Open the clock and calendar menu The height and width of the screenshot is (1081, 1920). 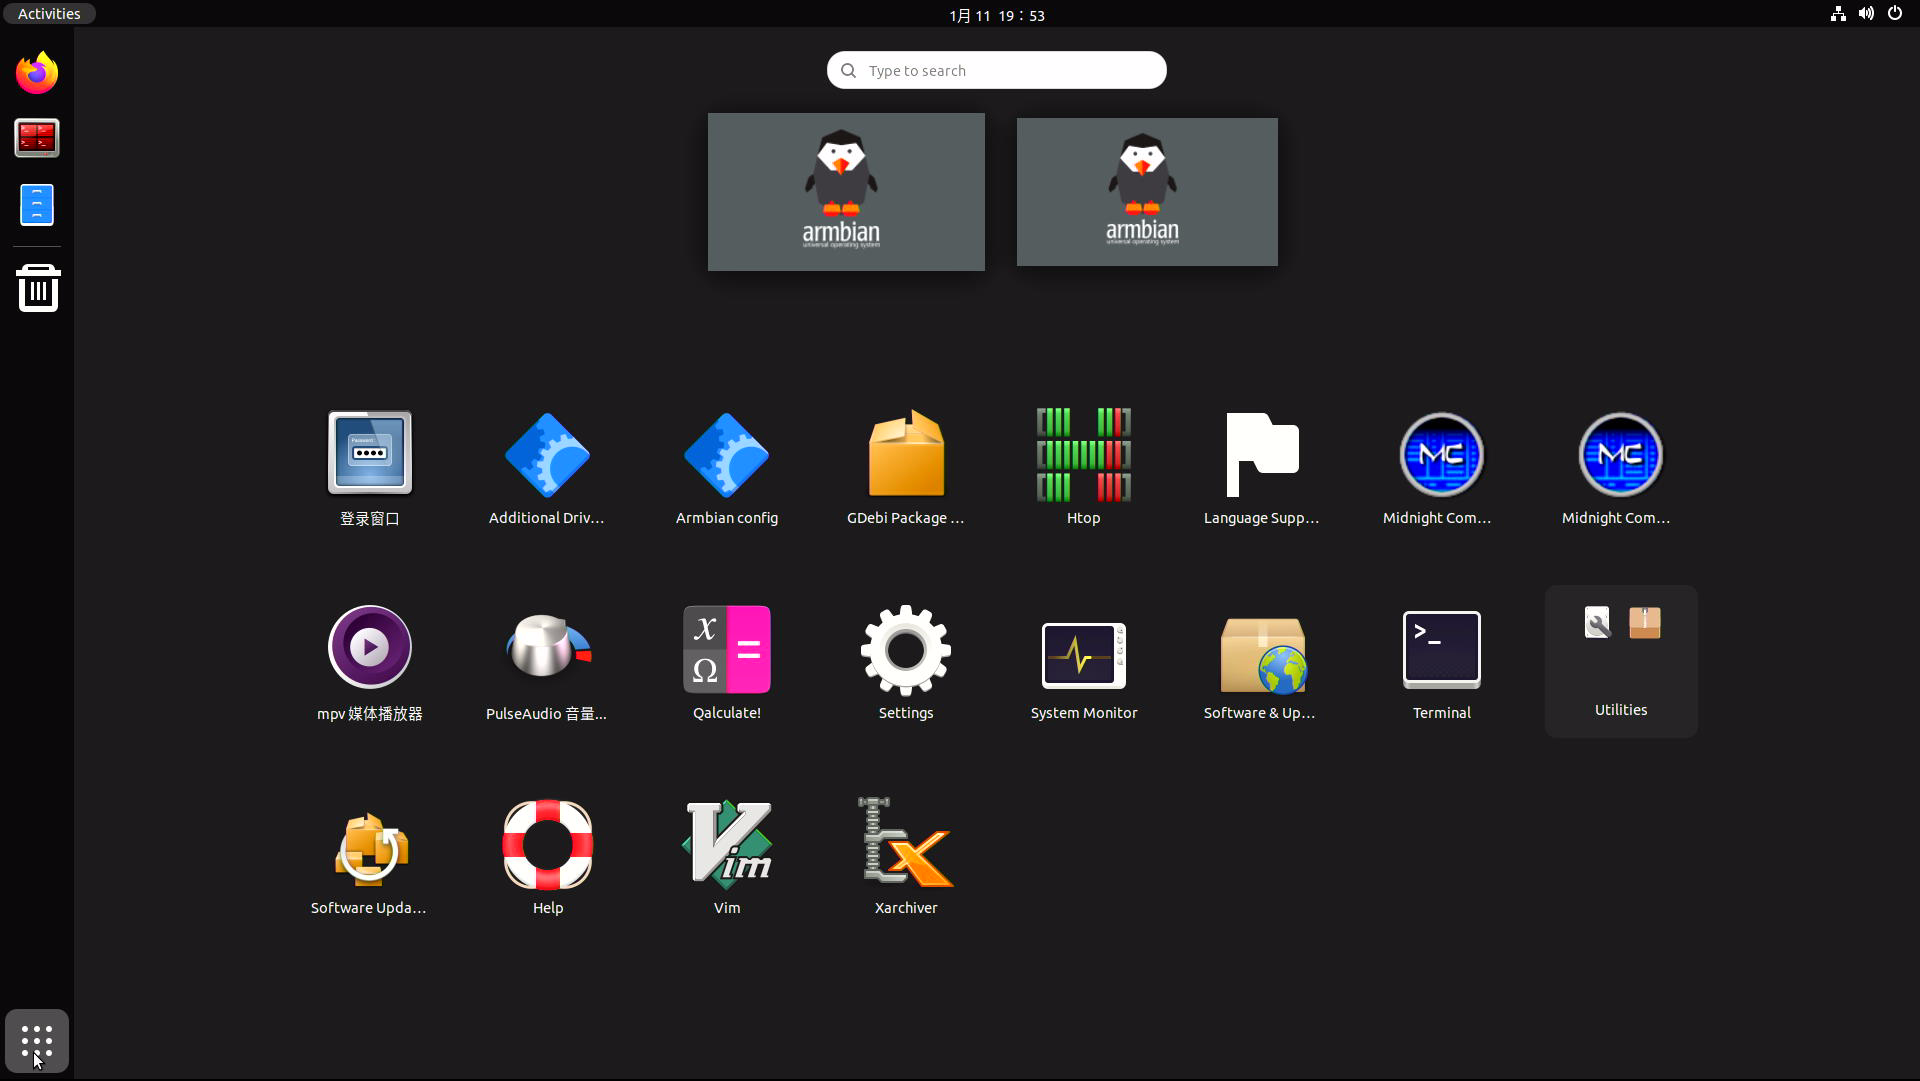(x=996, y=15)
